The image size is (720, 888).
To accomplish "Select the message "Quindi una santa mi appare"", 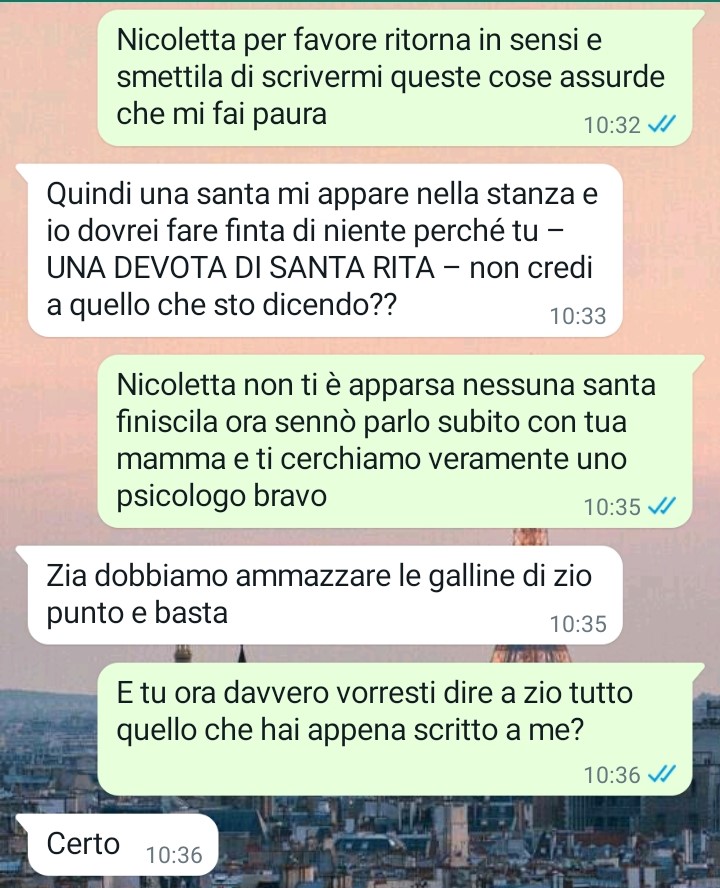I will click(325, 250).
